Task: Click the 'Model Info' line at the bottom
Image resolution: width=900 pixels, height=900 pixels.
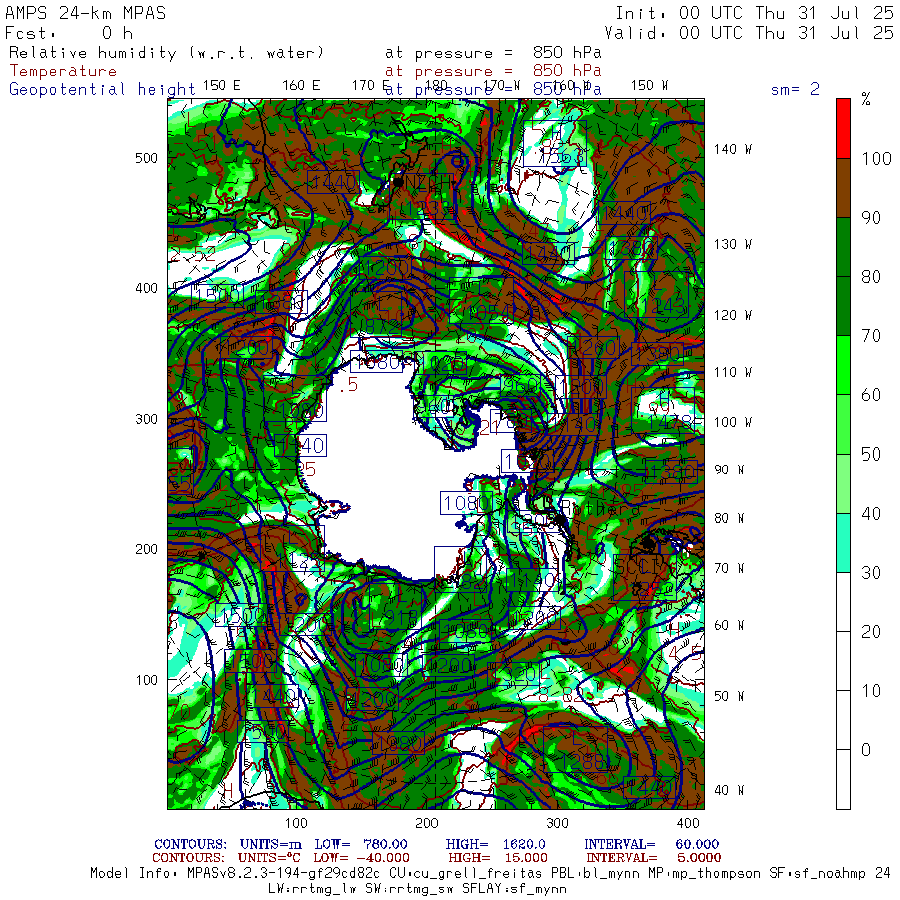Action: pyautogui.click(x=490, y=874)
